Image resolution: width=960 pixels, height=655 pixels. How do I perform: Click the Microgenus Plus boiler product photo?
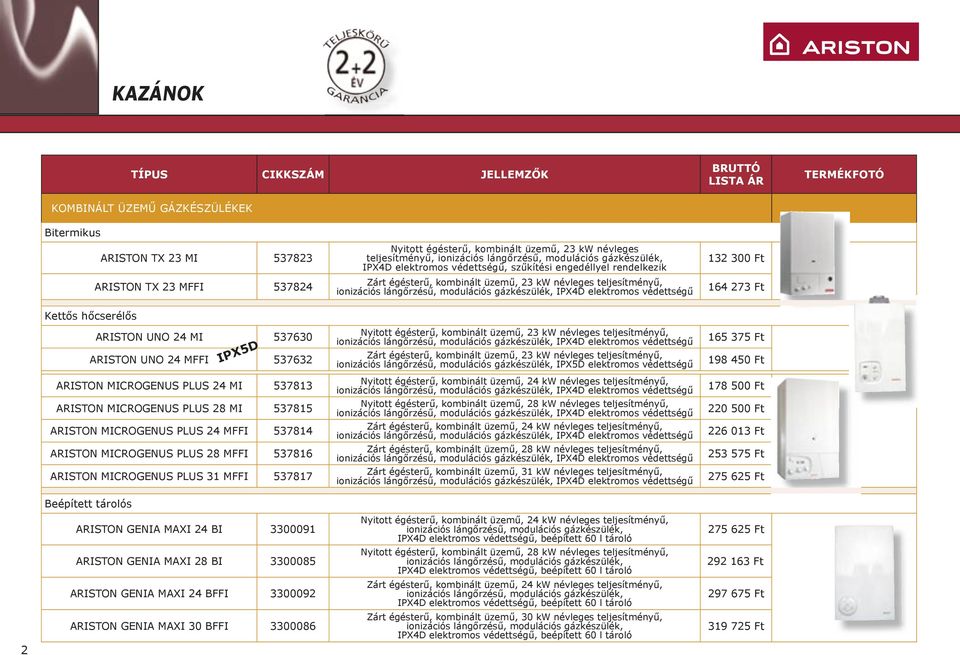tap(811, 432)
